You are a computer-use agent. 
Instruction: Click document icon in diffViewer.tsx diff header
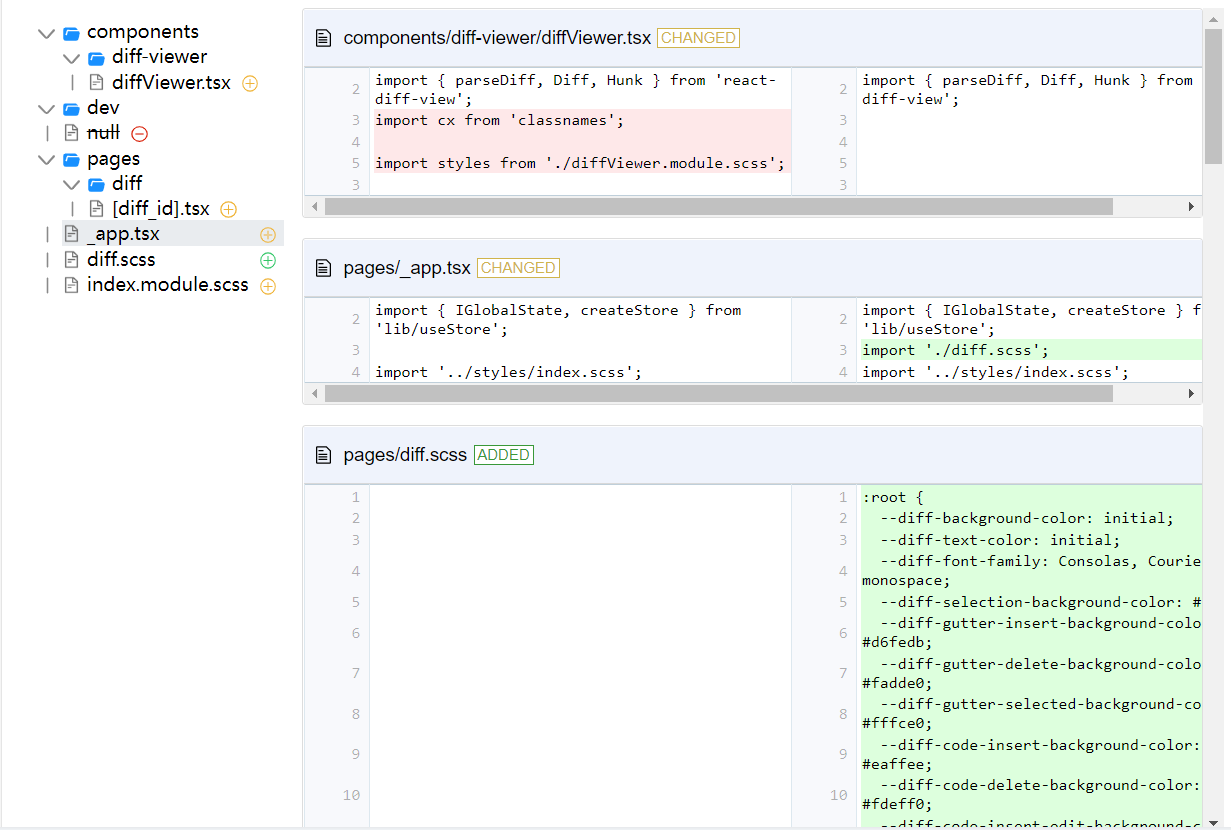pos(323,38)
